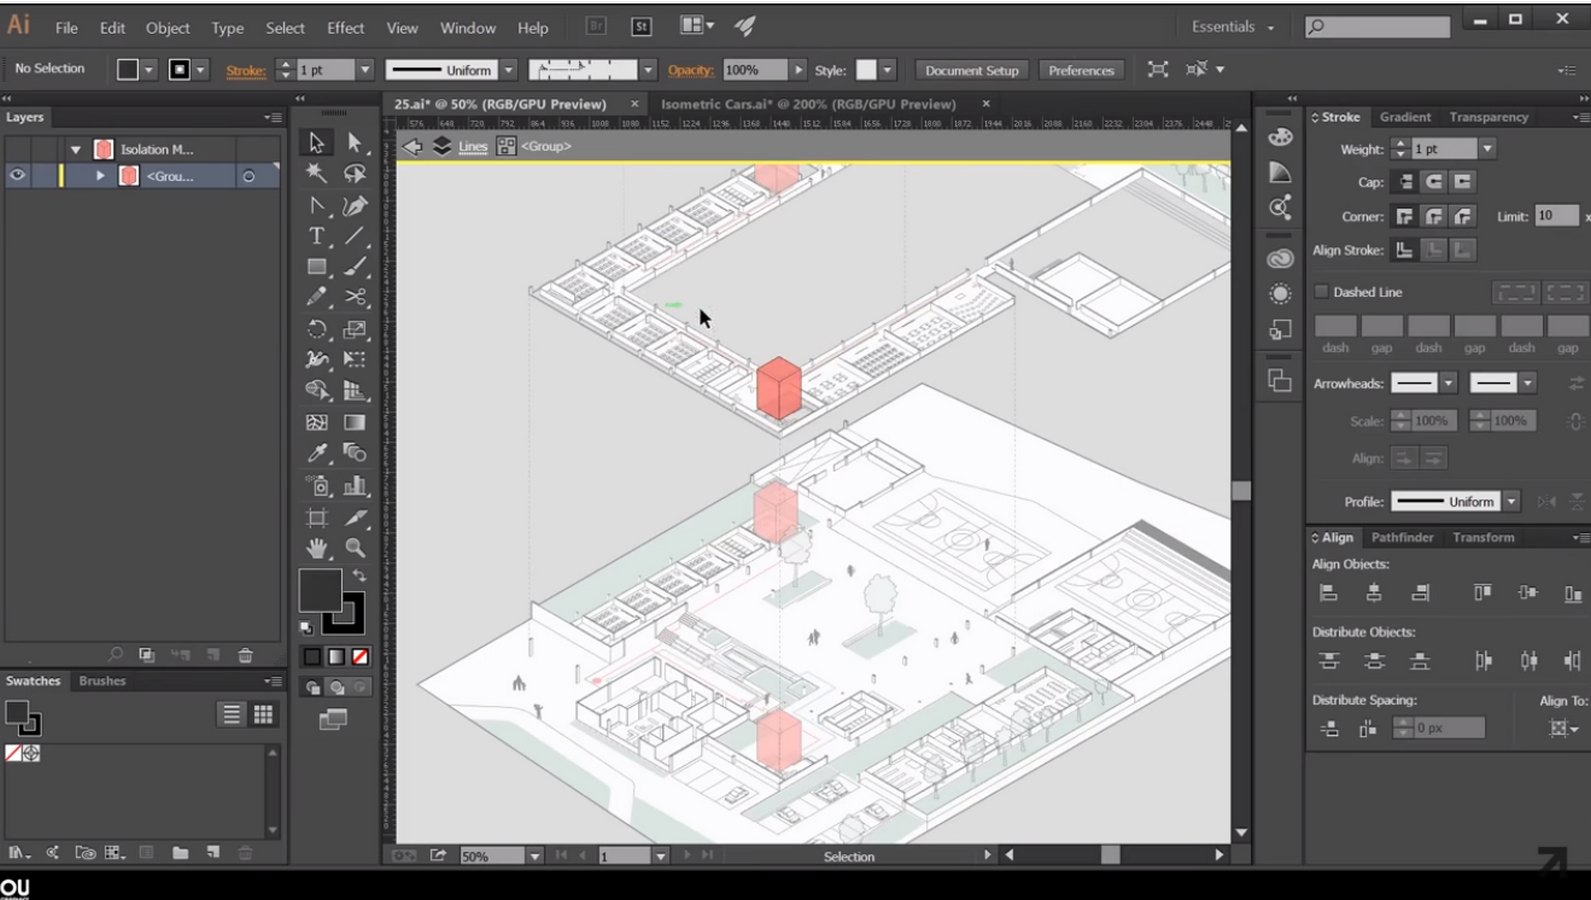Switch to the Pathfinder tab

(x=1402, y=537)
